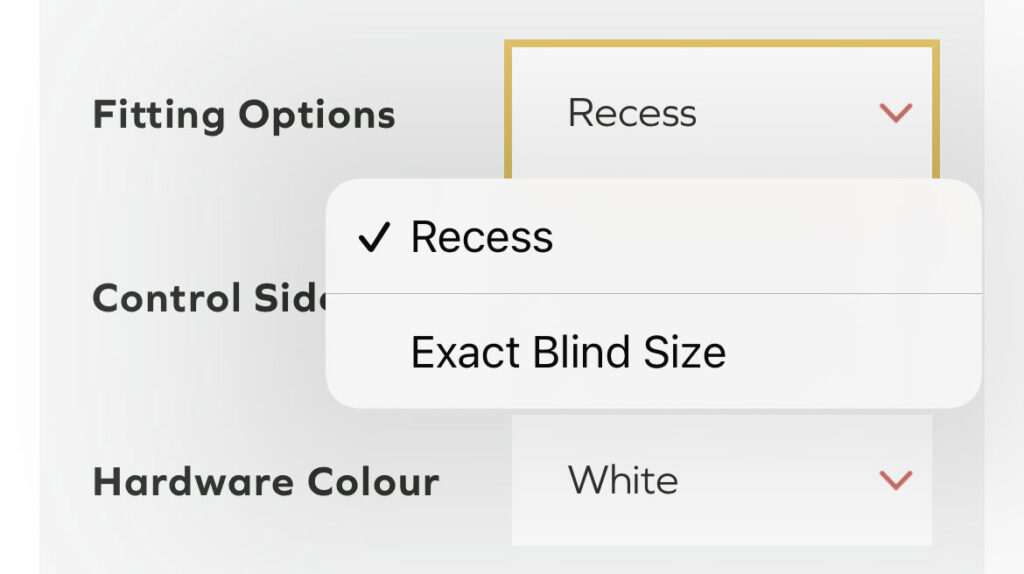Click the checkmark icon beside Recess
This screenshot has height=574, width=1024.
[x=372, y=239]
